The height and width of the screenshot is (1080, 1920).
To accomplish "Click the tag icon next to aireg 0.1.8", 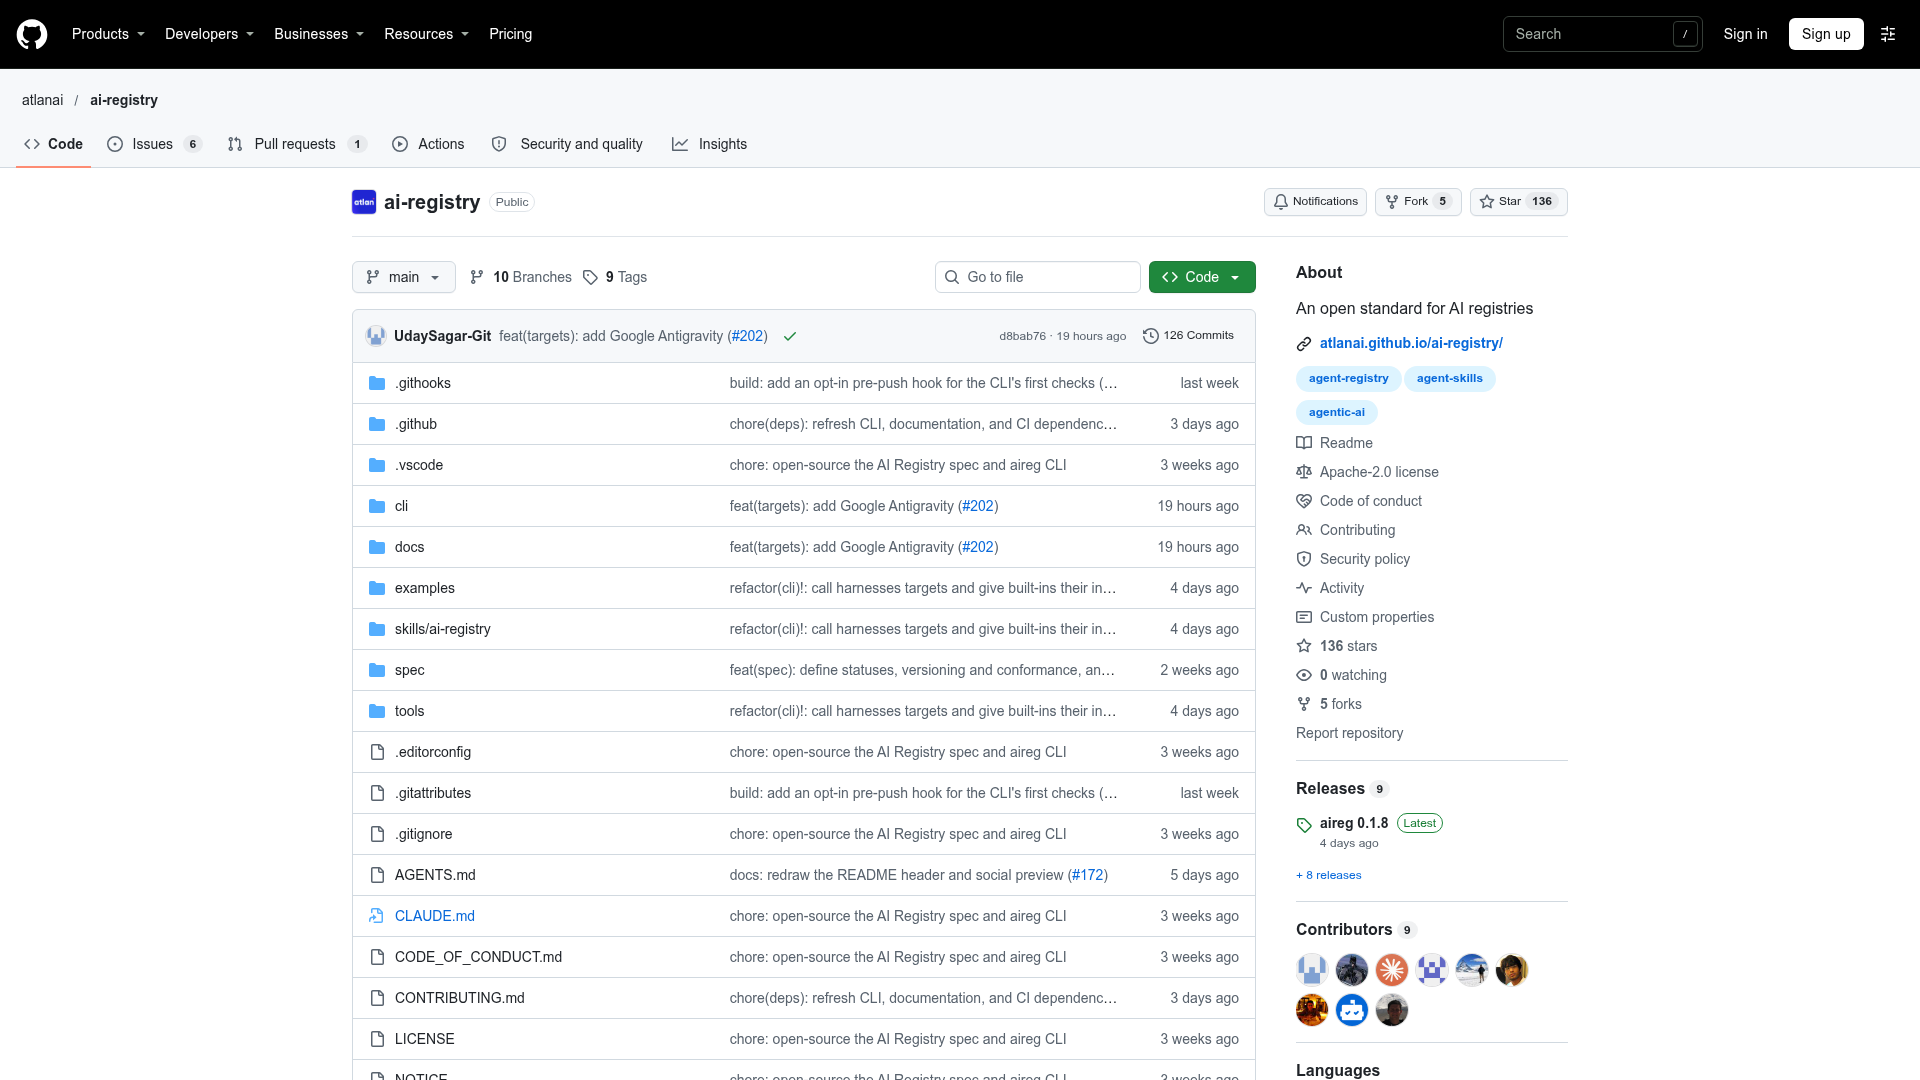I will coord(1304,825).
